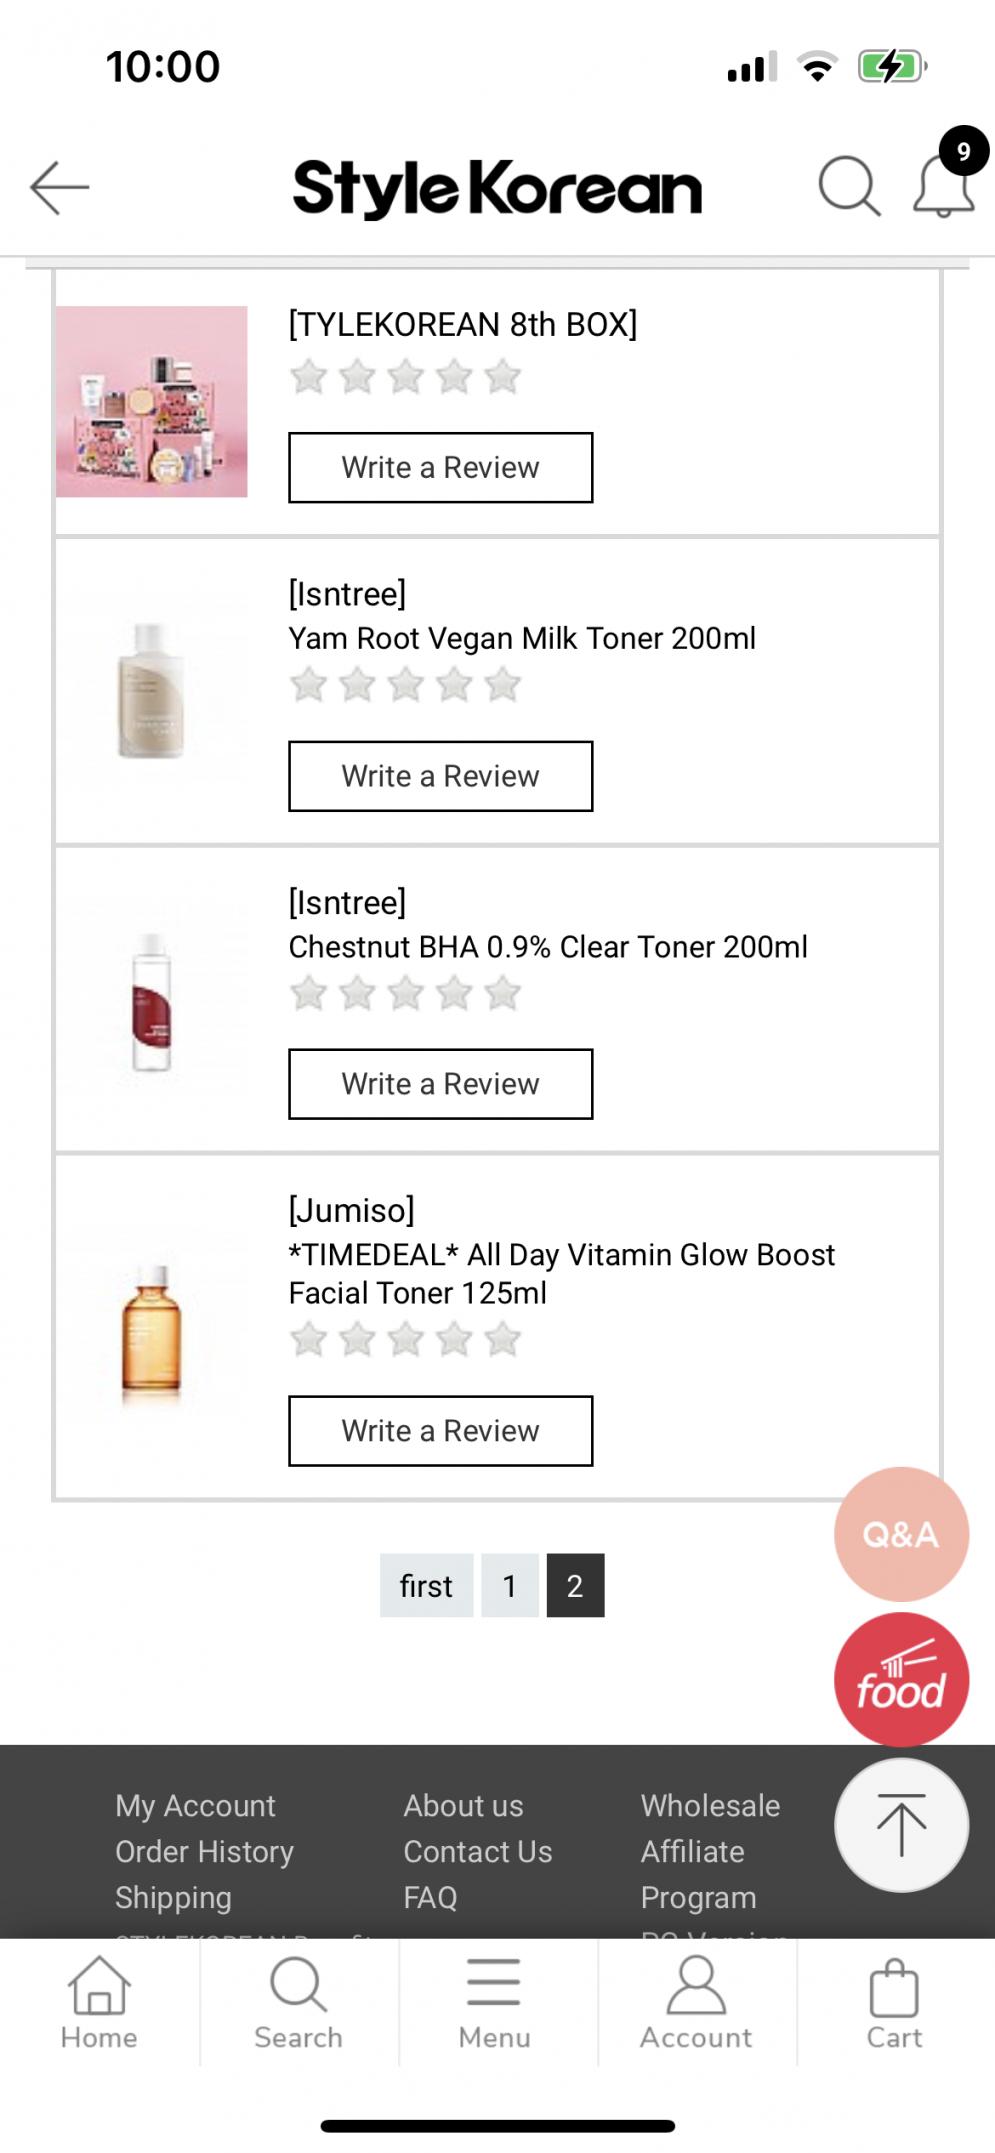Open Order History footer link

tap(204, 1852)
